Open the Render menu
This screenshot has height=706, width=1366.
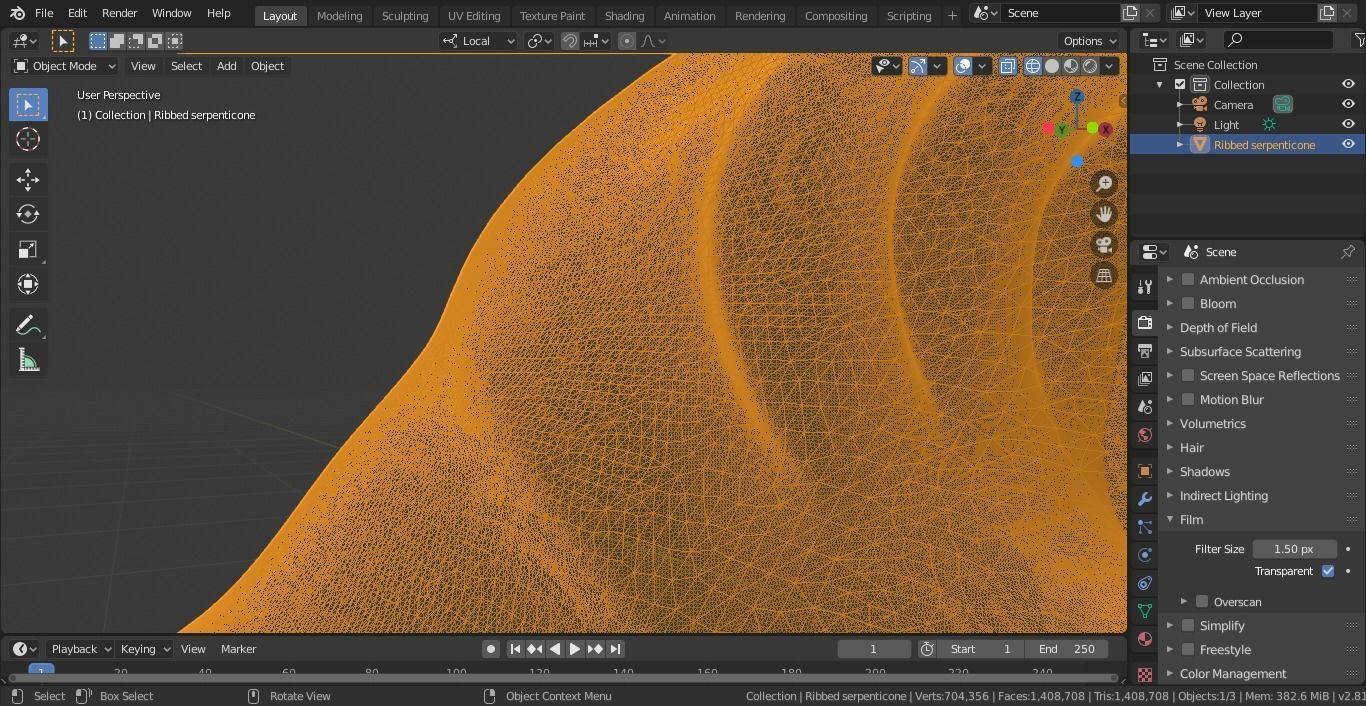click(x=119, y=13)
